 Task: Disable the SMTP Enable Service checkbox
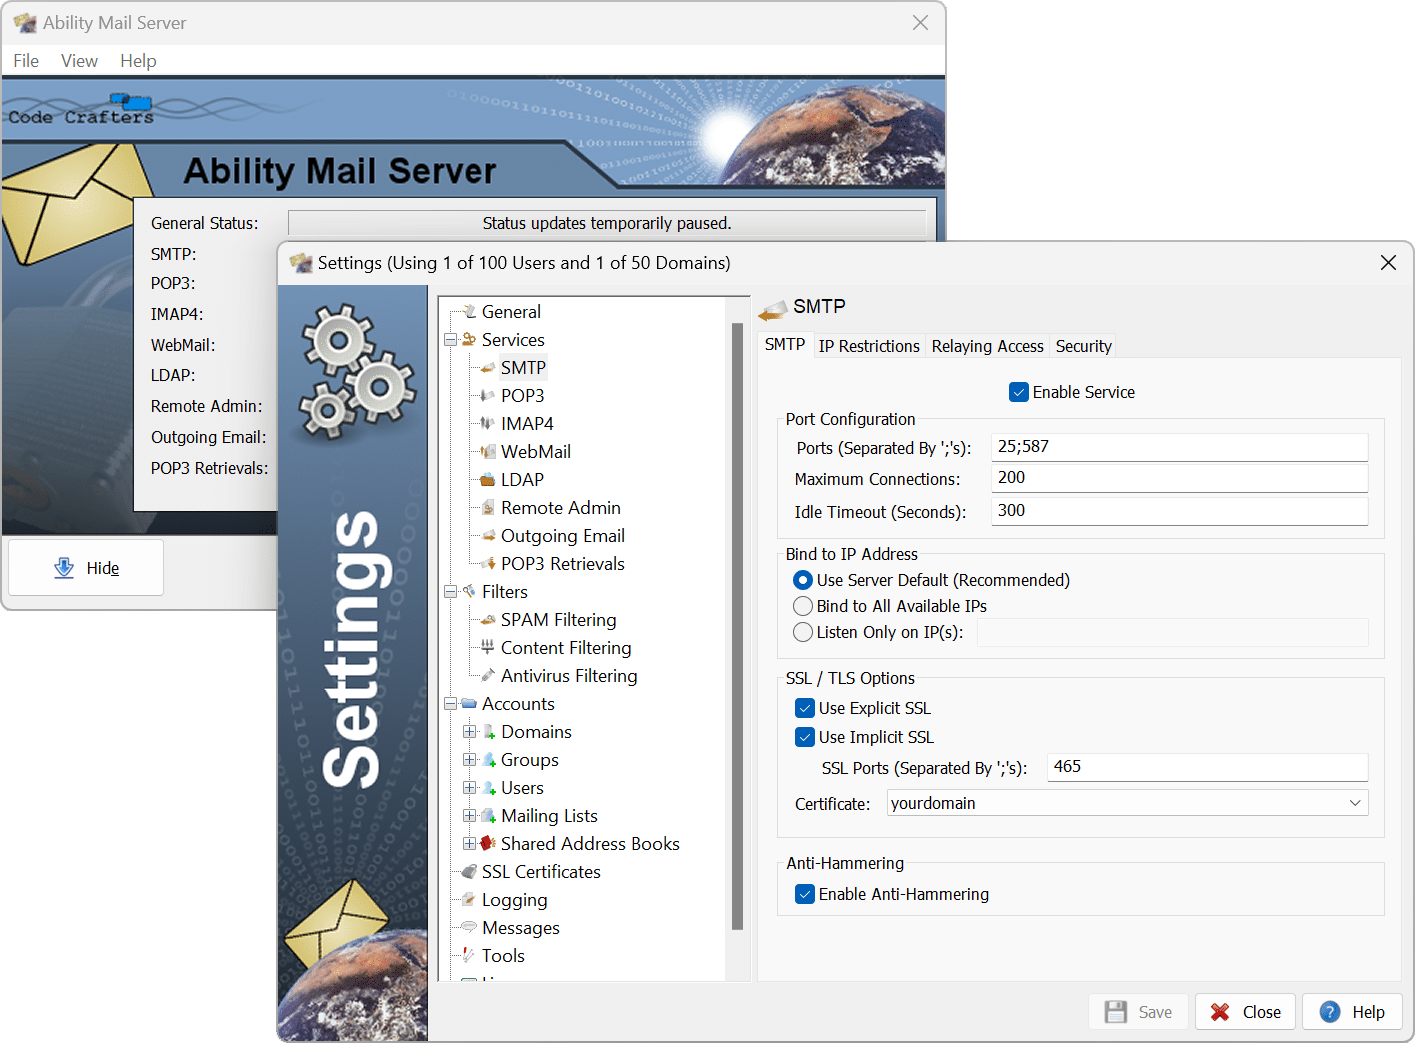coord(1018,392)
